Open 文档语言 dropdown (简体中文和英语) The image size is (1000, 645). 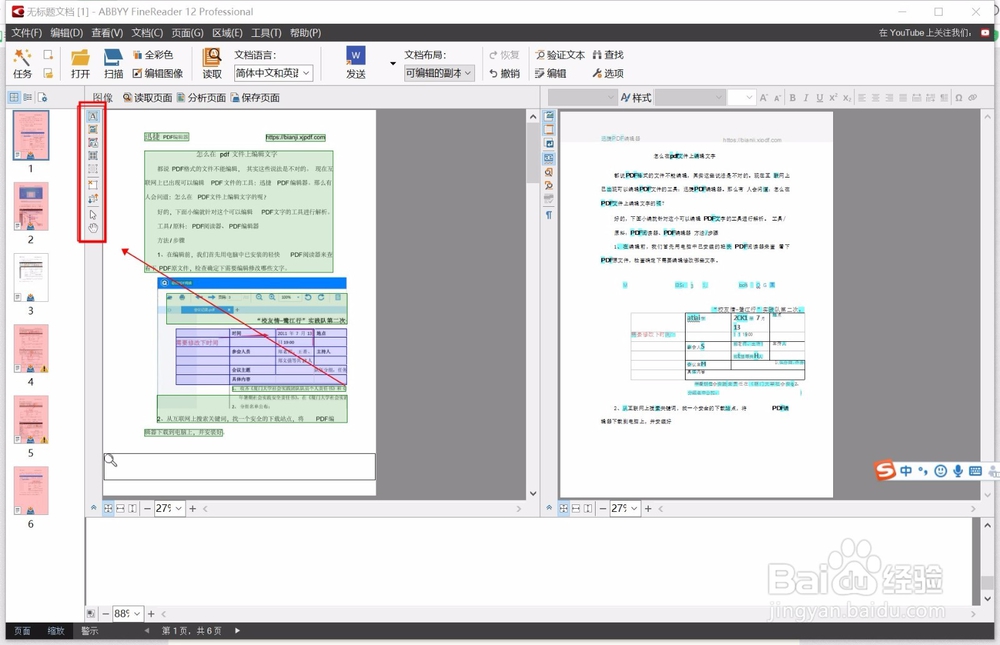pos(273,73)
